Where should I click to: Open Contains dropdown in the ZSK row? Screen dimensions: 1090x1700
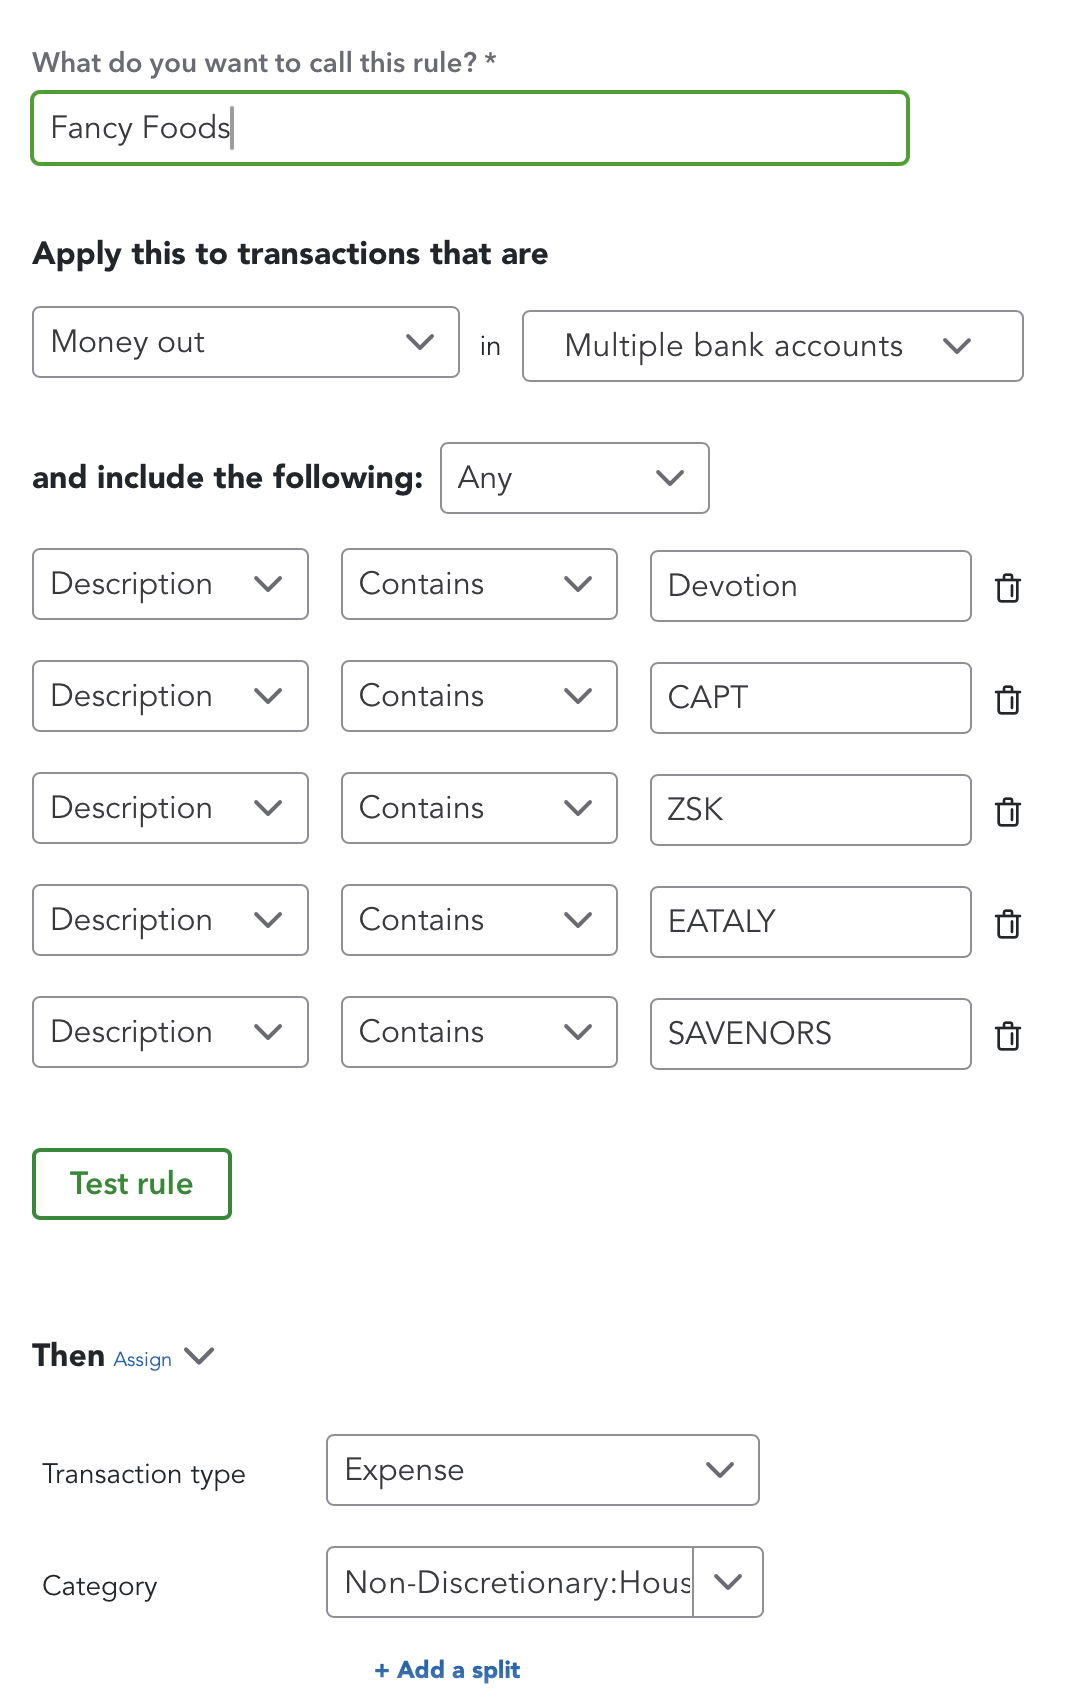pos(479,808)
